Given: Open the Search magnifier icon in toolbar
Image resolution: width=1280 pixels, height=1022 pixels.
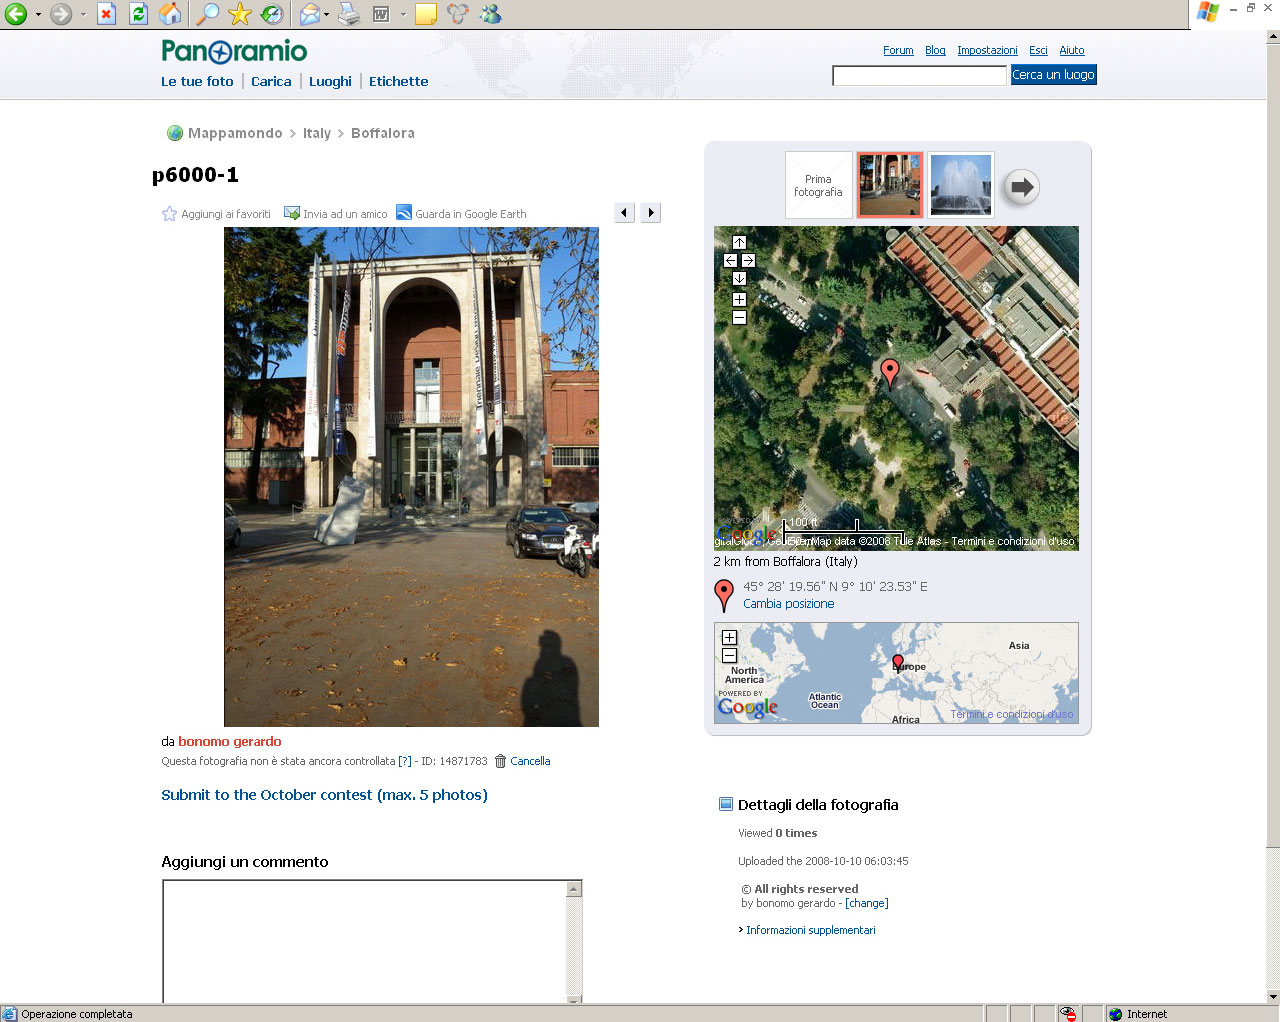Looking at the screenshot, I should coord(207,14).
